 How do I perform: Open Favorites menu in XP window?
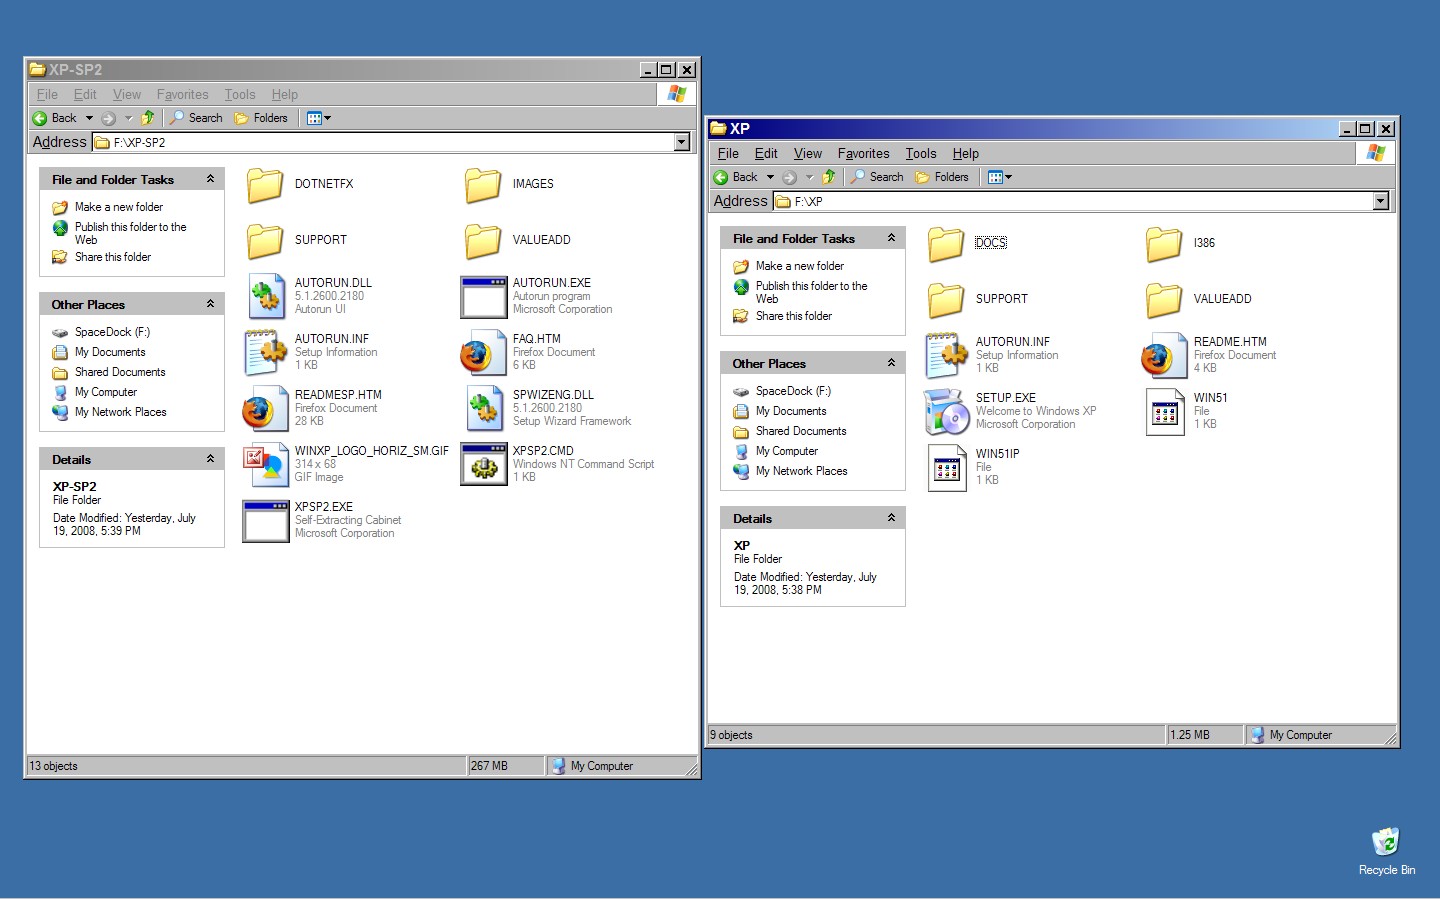[864, 153]
